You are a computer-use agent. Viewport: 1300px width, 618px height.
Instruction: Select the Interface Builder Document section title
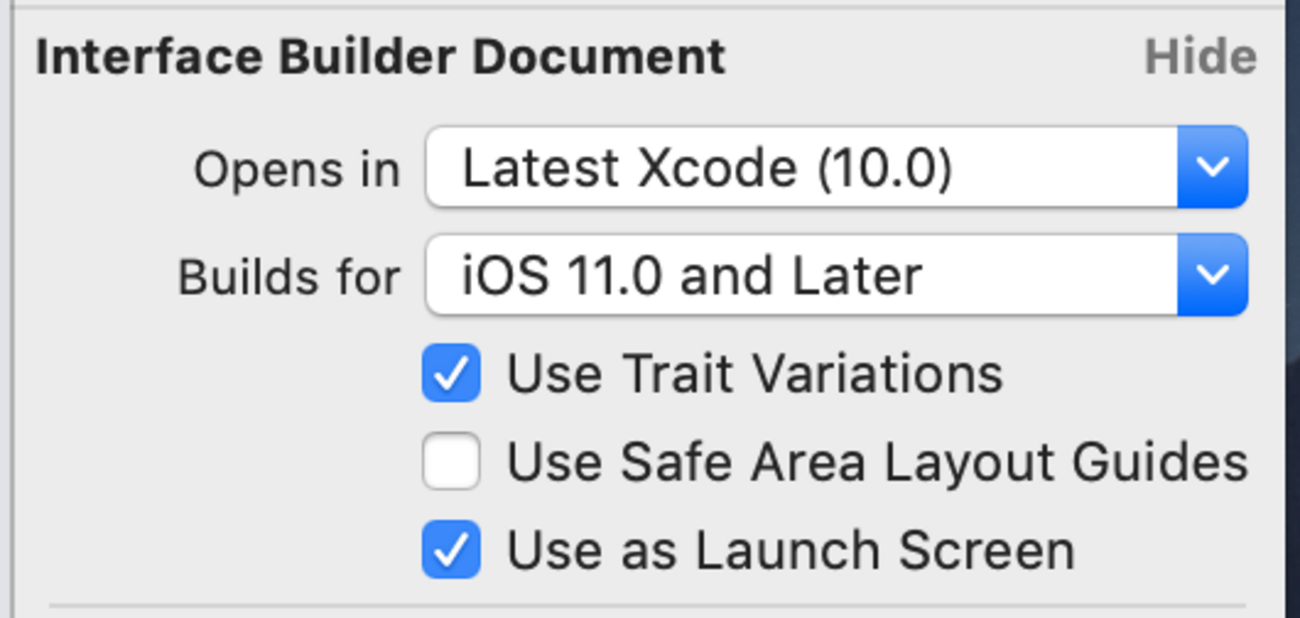pos(380,58)
